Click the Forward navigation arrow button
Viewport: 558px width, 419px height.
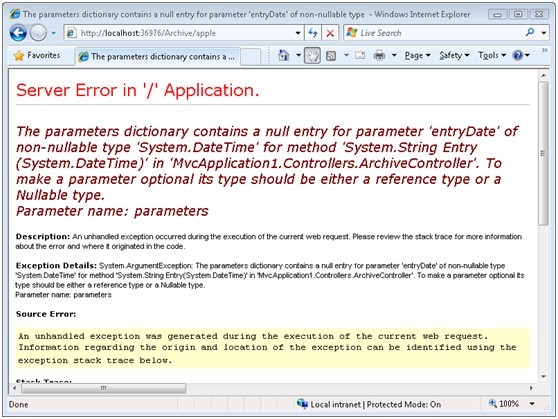pos(38,33)
